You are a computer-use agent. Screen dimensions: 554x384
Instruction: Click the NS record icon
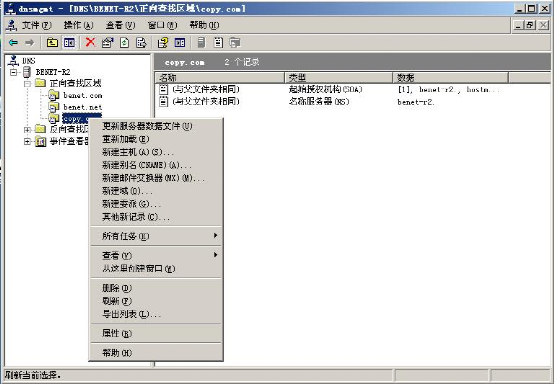tap(163, 101)
